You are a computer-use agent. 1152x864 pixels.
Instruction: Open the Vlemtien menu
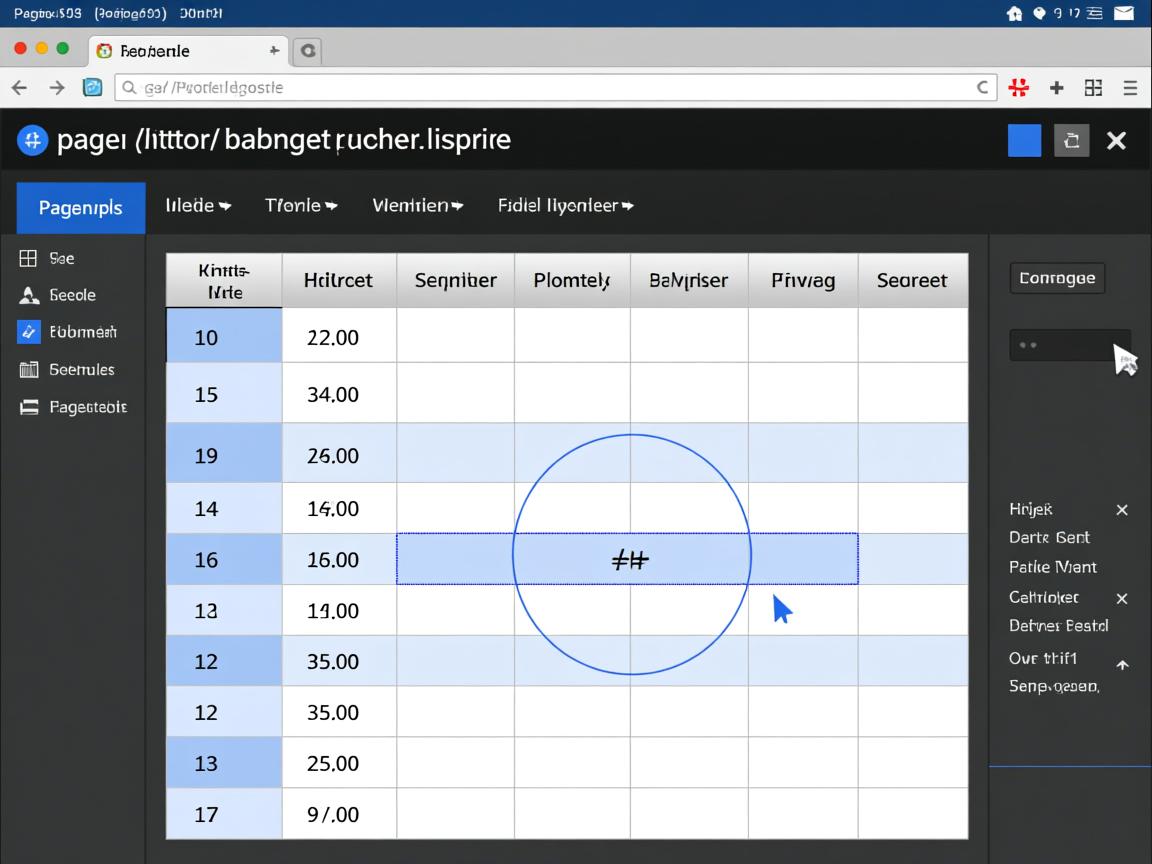pyautogui.click(x=417, y=206)
